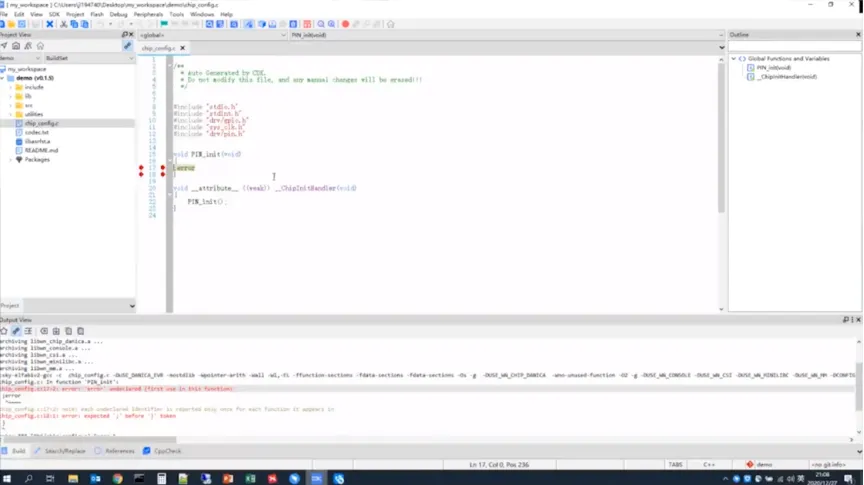
Task: Switch to the References output tab
Action: 115,451
